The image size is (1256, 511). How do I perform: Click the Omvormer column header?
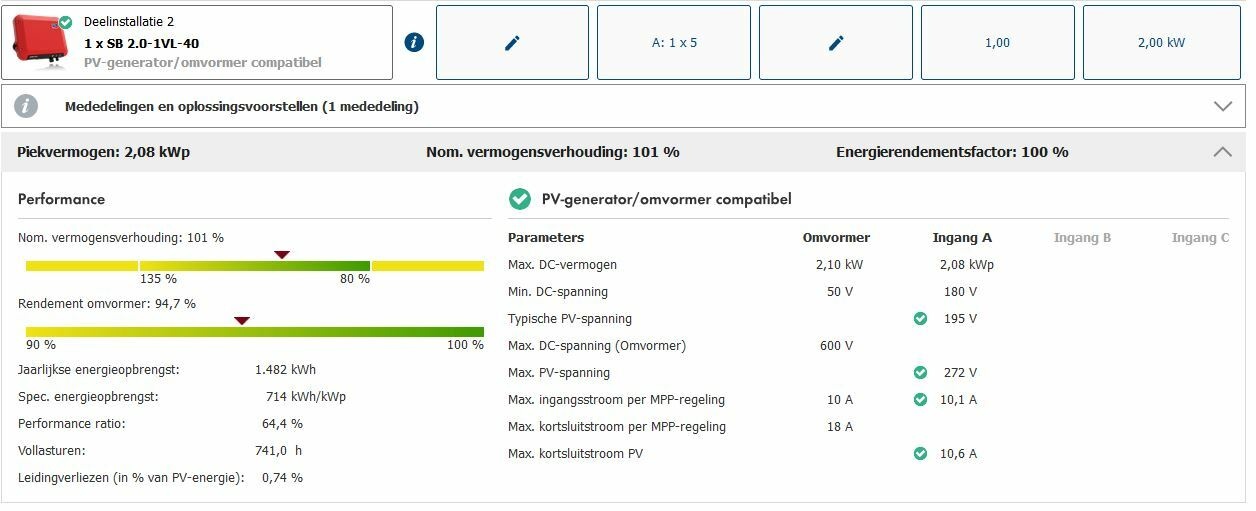(836, 238)
